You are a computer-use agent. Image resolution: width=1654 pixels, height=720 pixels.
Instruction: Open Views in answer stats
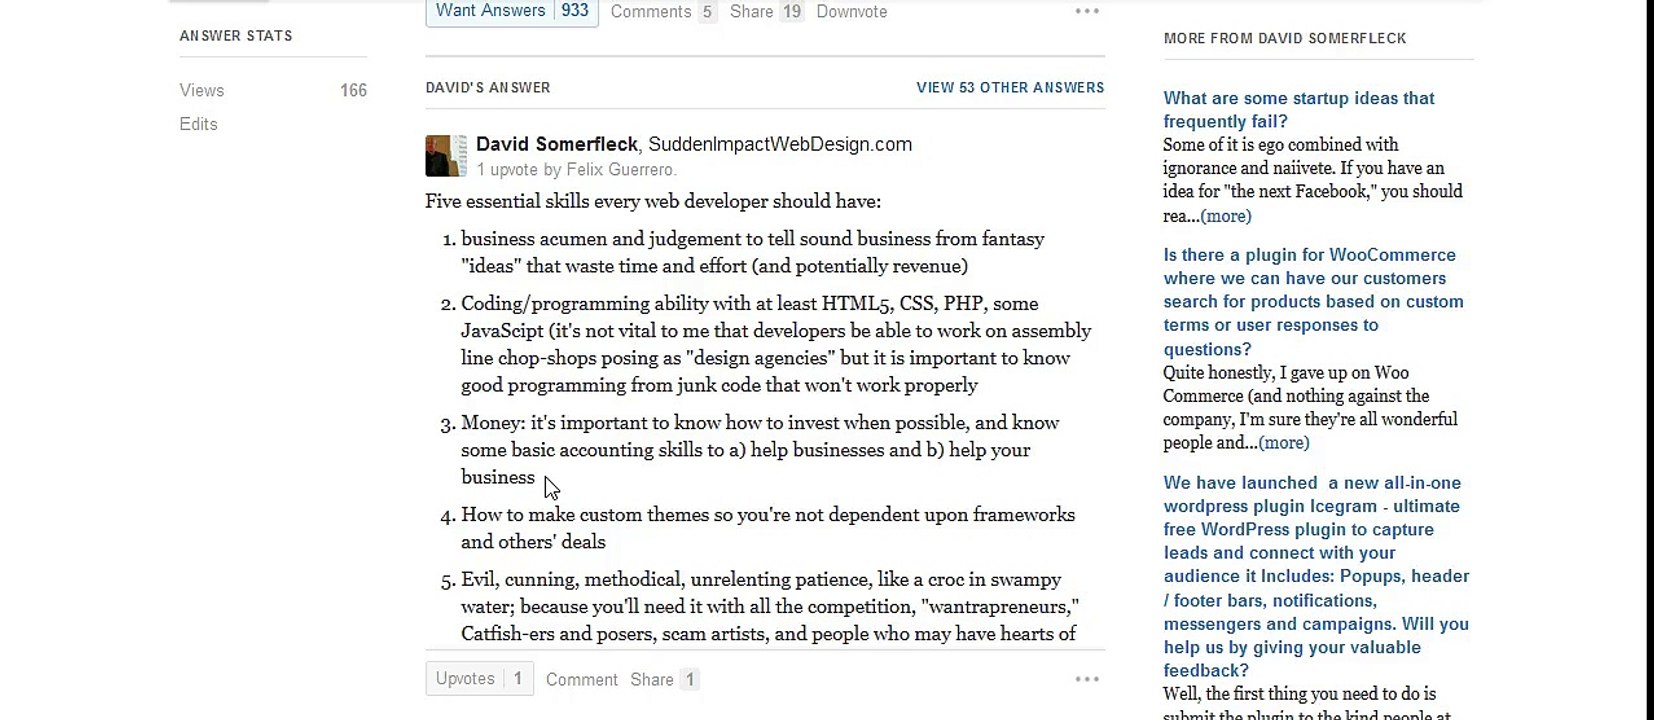click(202, 90)
